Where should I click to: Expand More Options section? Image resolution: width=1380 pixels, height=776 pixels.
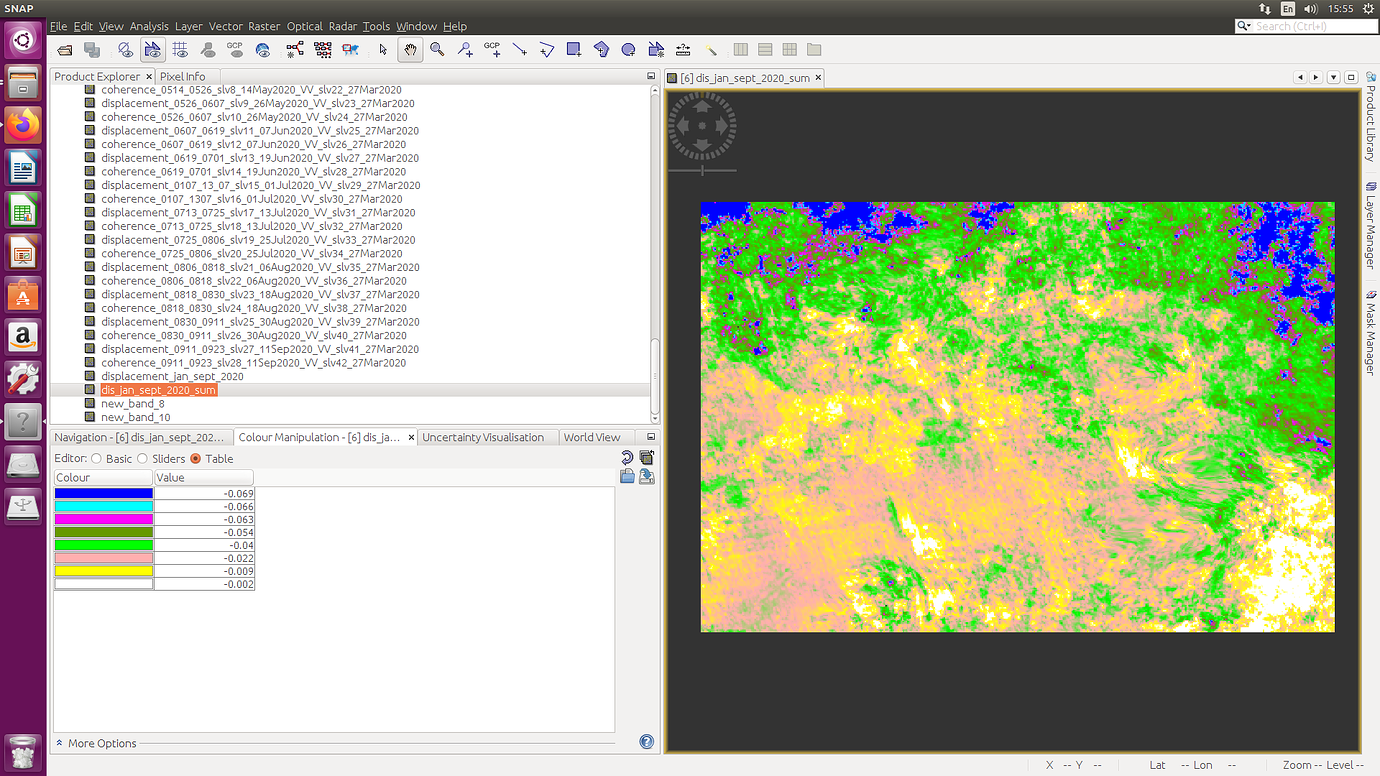96,743
